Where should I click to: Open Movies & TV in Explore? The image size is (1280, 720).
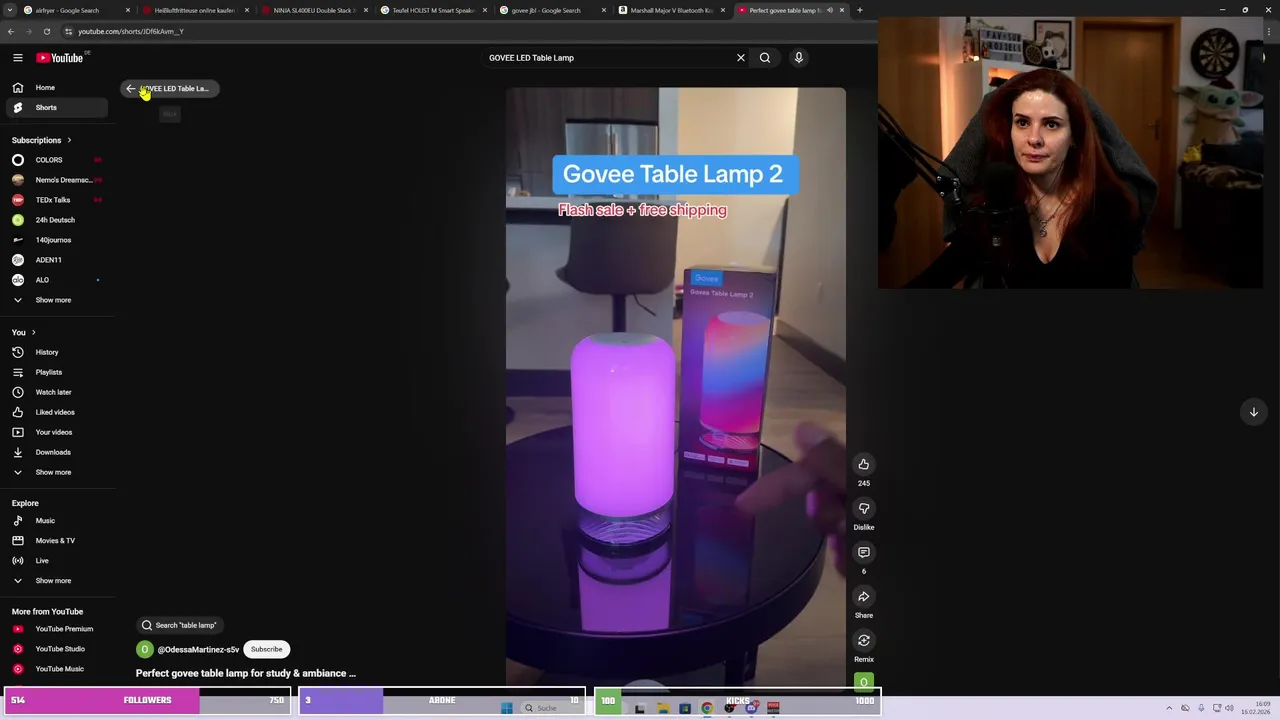pos(56,541)
